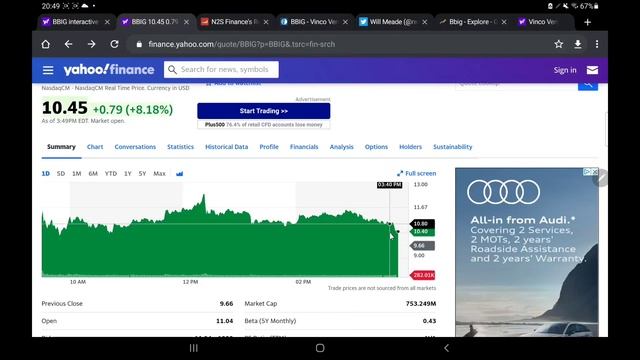
Task: Click the blue quote lookup search button
Action: click(x=588, y=85)
